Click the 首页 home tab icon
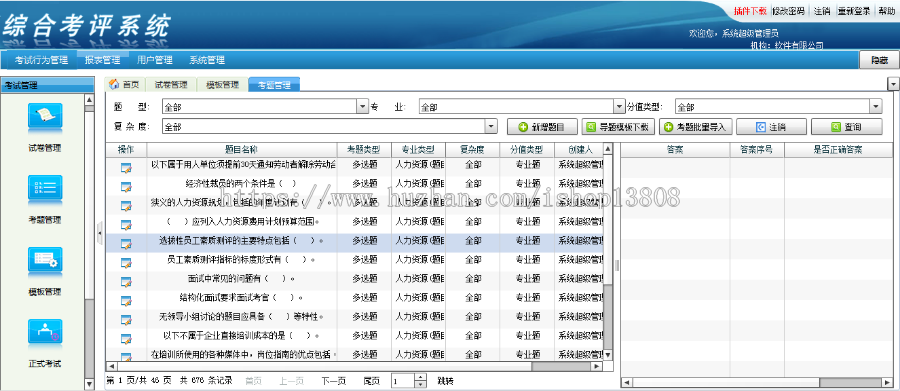This screenshot has height=391, width=900. click(114, 84)
